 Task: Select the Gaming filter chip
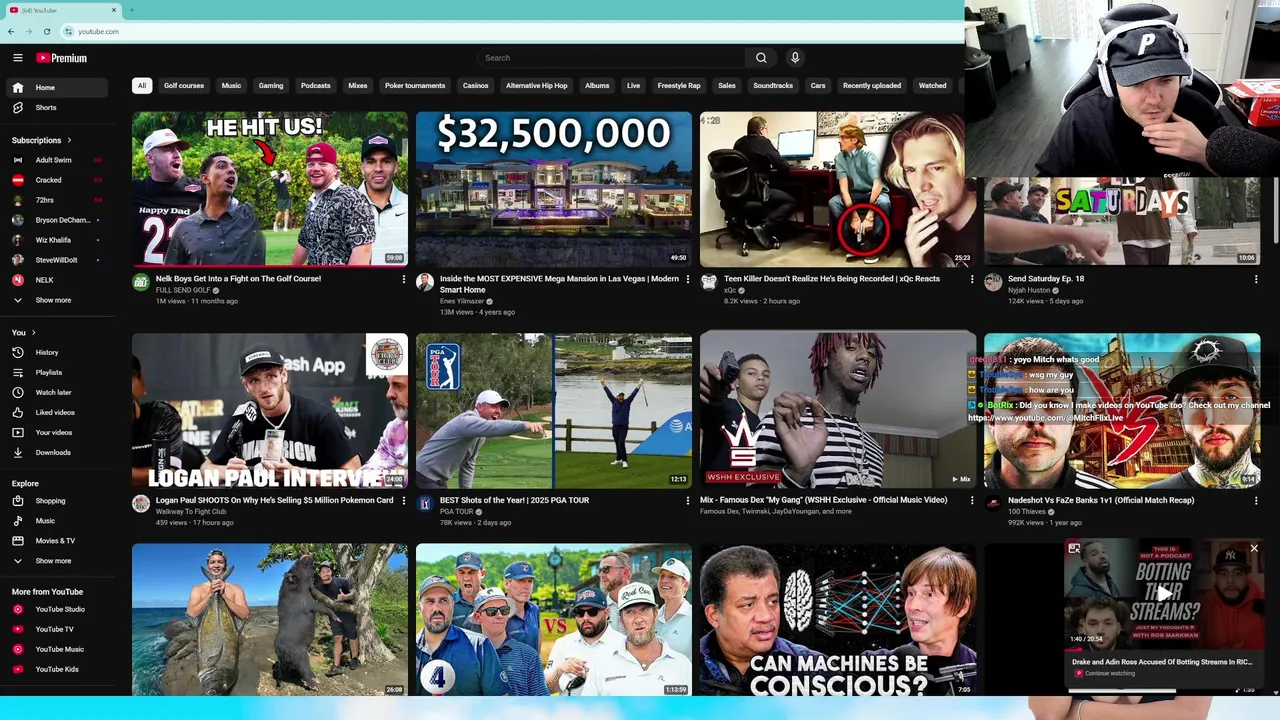(x=271, y=86)
